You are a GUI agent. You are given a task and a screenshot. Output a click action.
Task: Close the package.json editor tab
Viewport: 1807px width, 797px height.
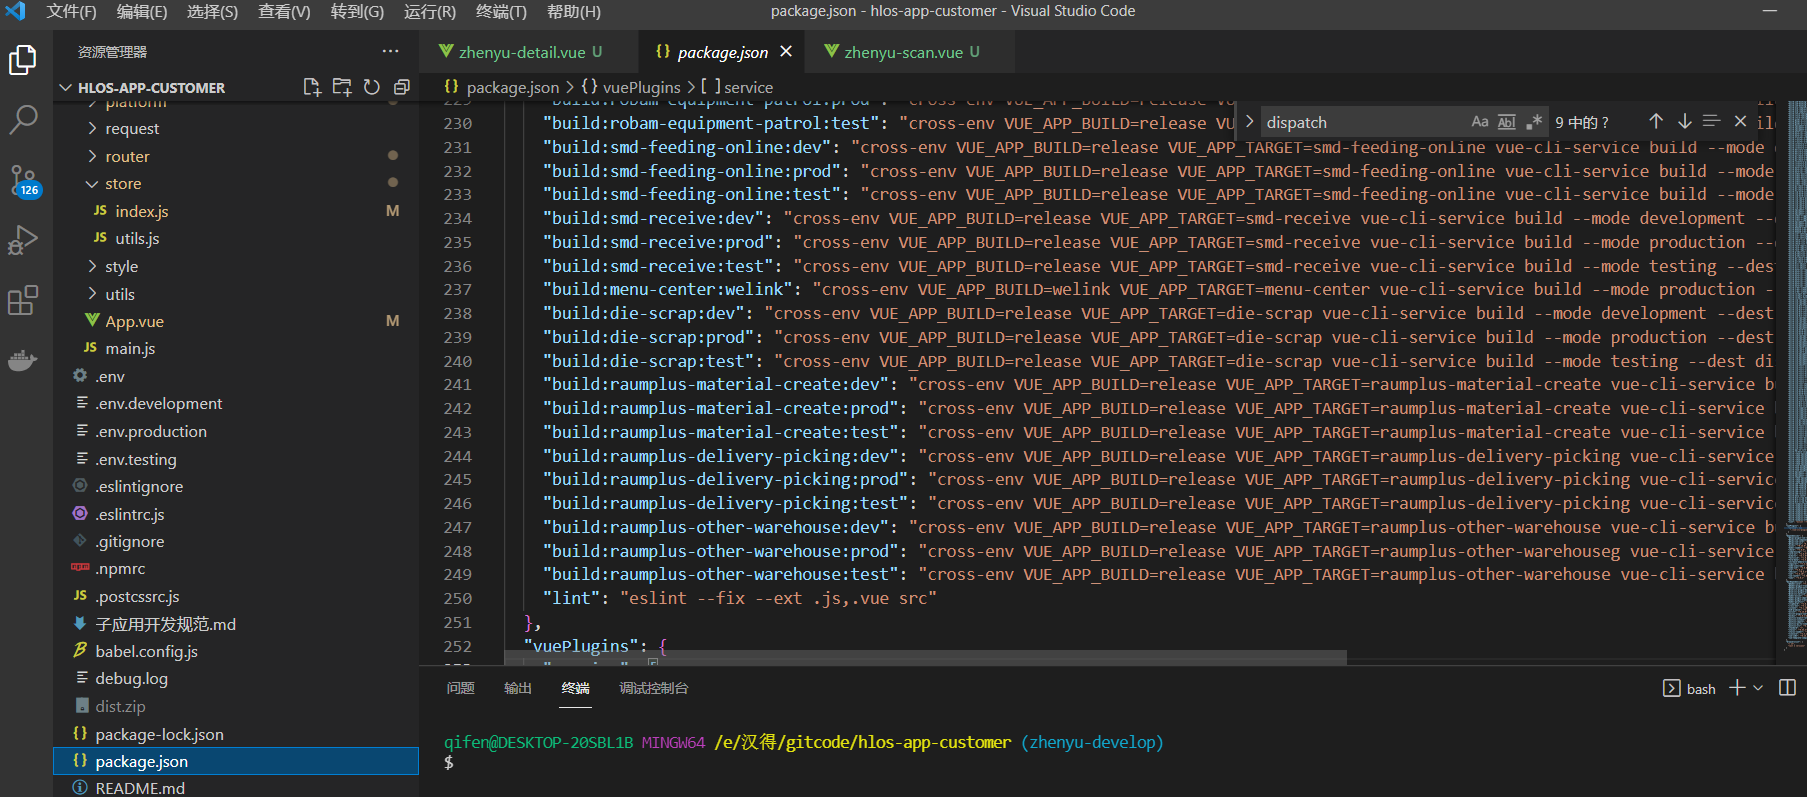786,51
